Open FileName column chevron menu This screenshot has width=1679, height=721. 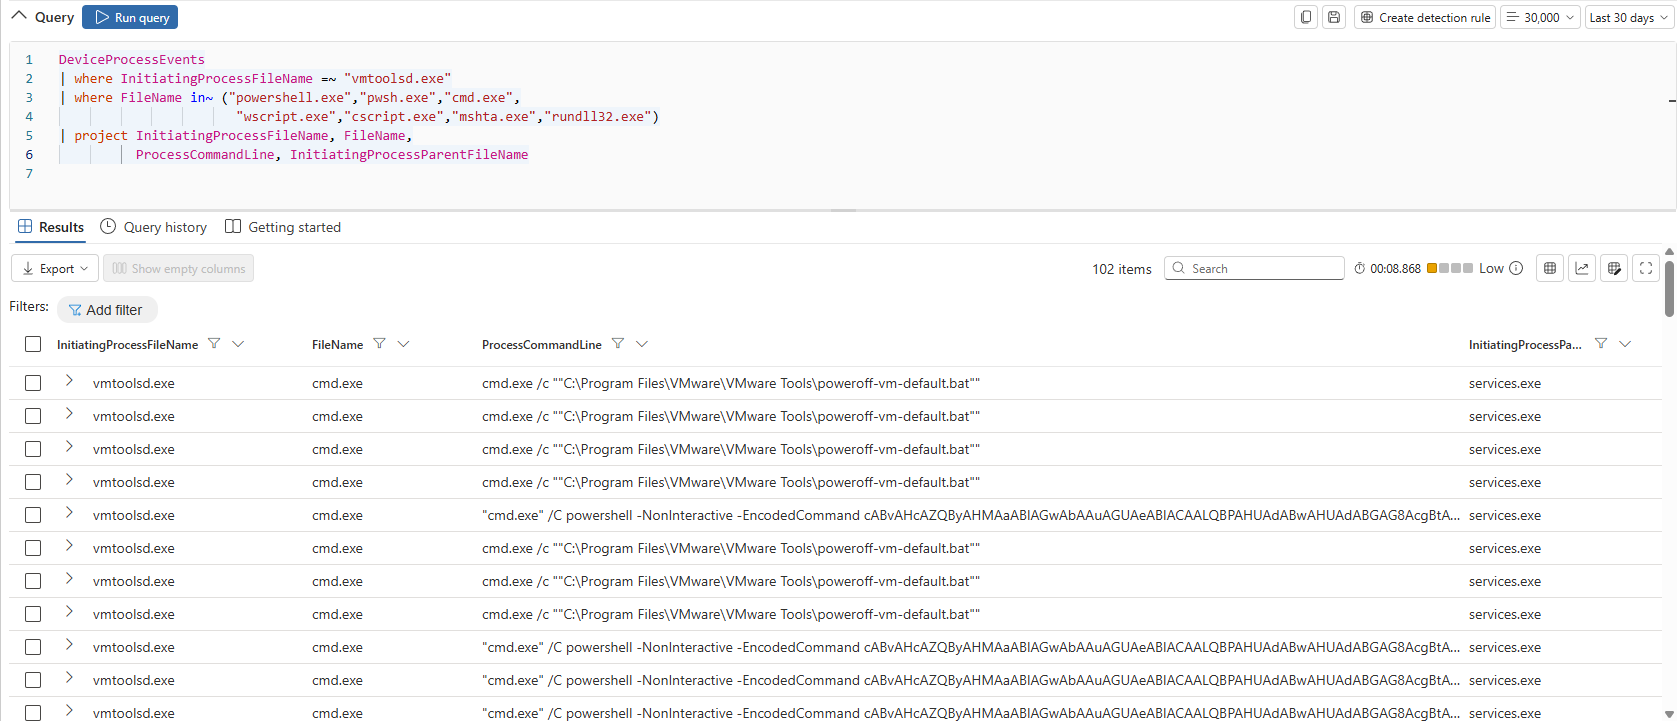pos(403,344)
